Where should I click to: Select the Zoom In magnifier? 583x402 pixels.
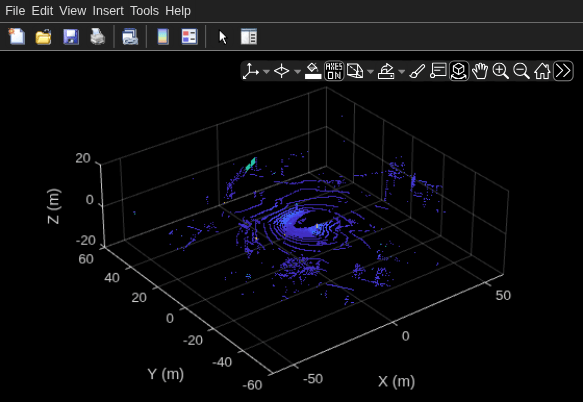(500, 71)
